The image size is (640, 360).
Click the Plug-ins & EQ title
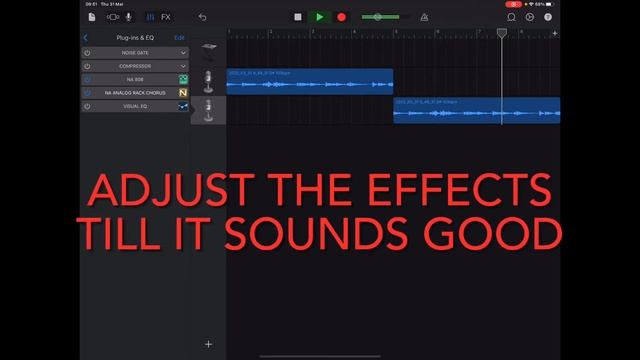click(x=135, y=38)
